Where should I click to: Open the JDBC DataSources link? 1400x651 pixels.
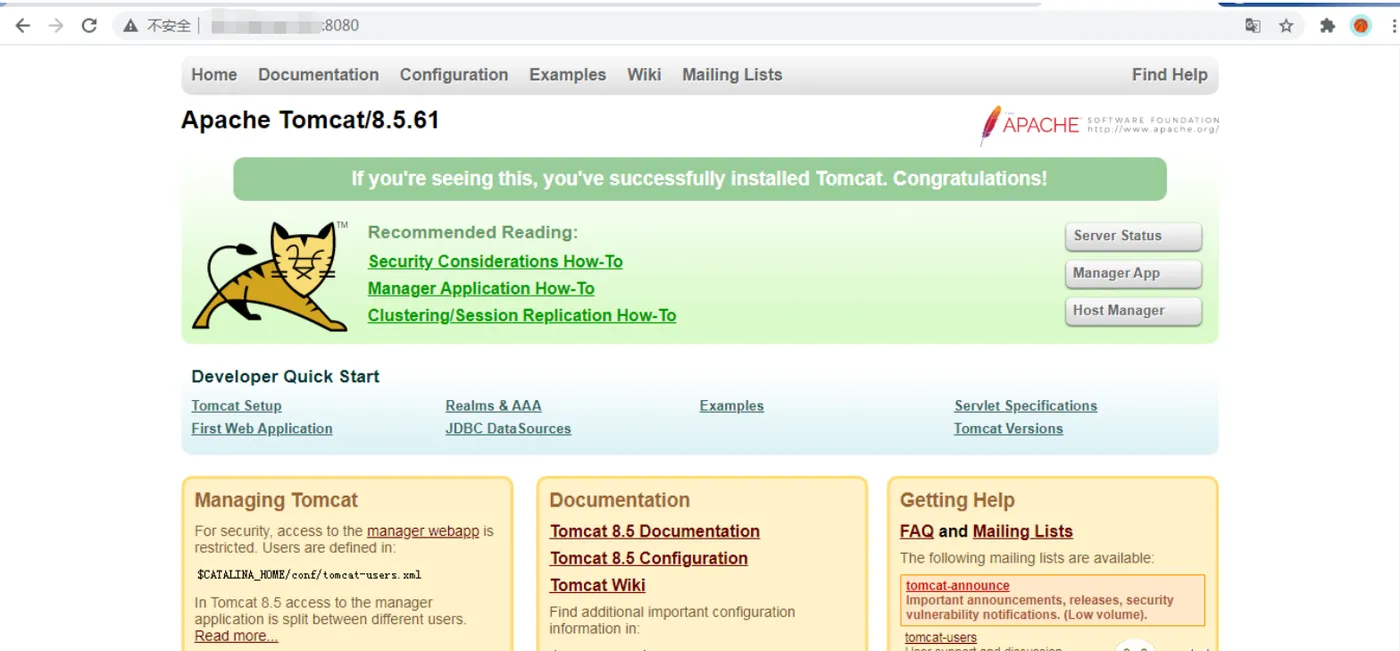coord(508,429)
